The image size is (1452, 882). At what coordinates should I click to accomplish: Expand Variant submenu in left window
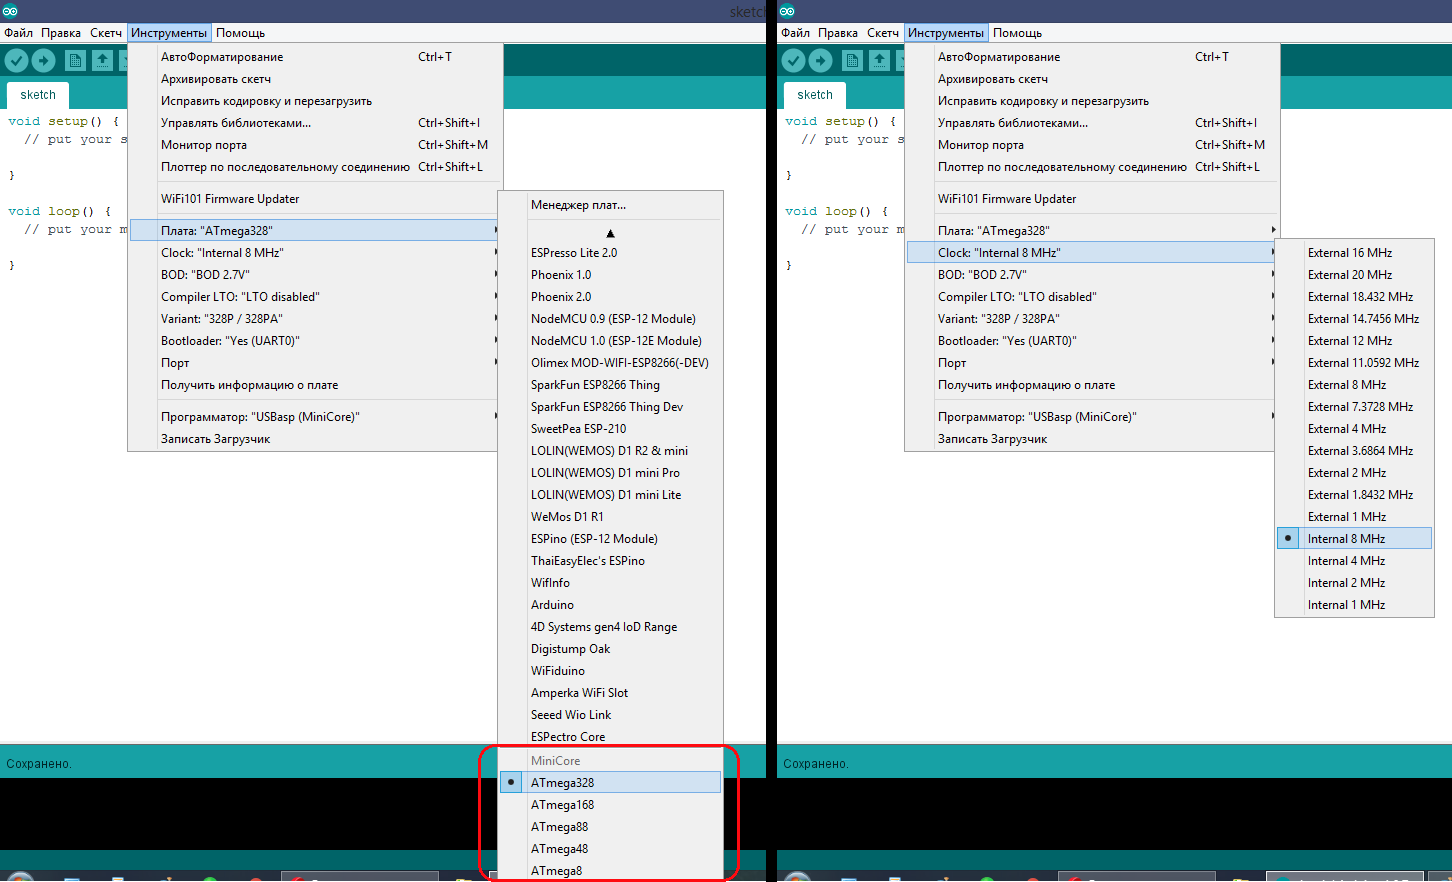[x=315, y=319]
